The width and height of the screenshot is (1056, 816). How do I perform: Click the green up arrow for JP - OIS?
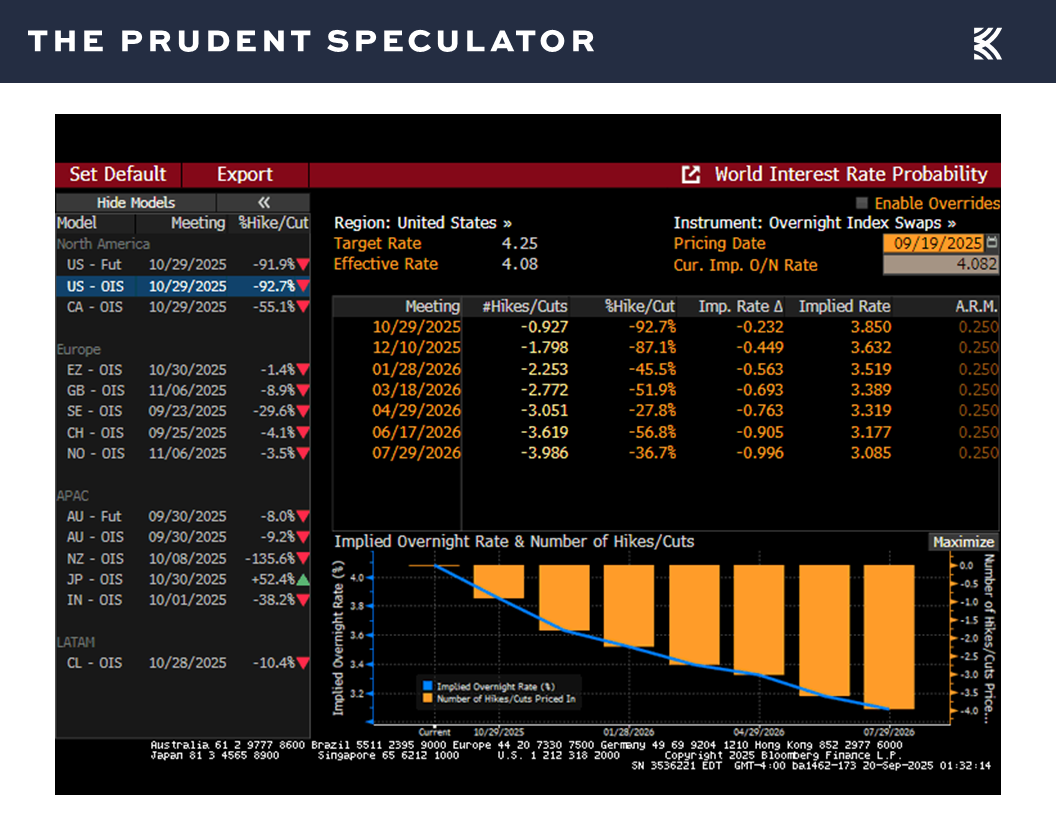point(303,580)
